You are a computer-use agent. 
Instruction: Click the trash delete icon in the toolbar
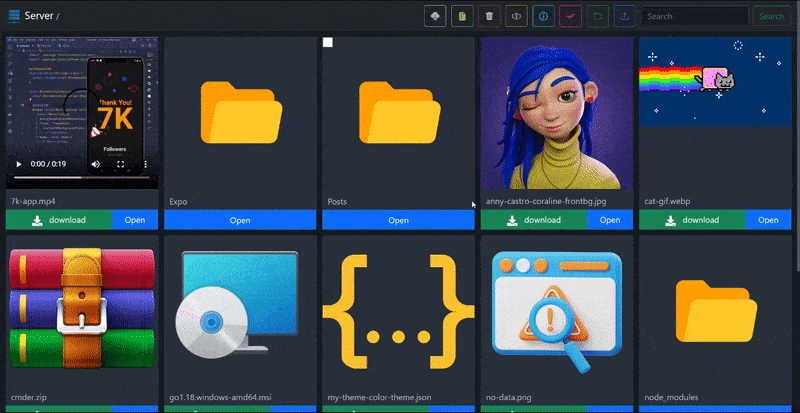pyautogui.click(x=489, y=16)
